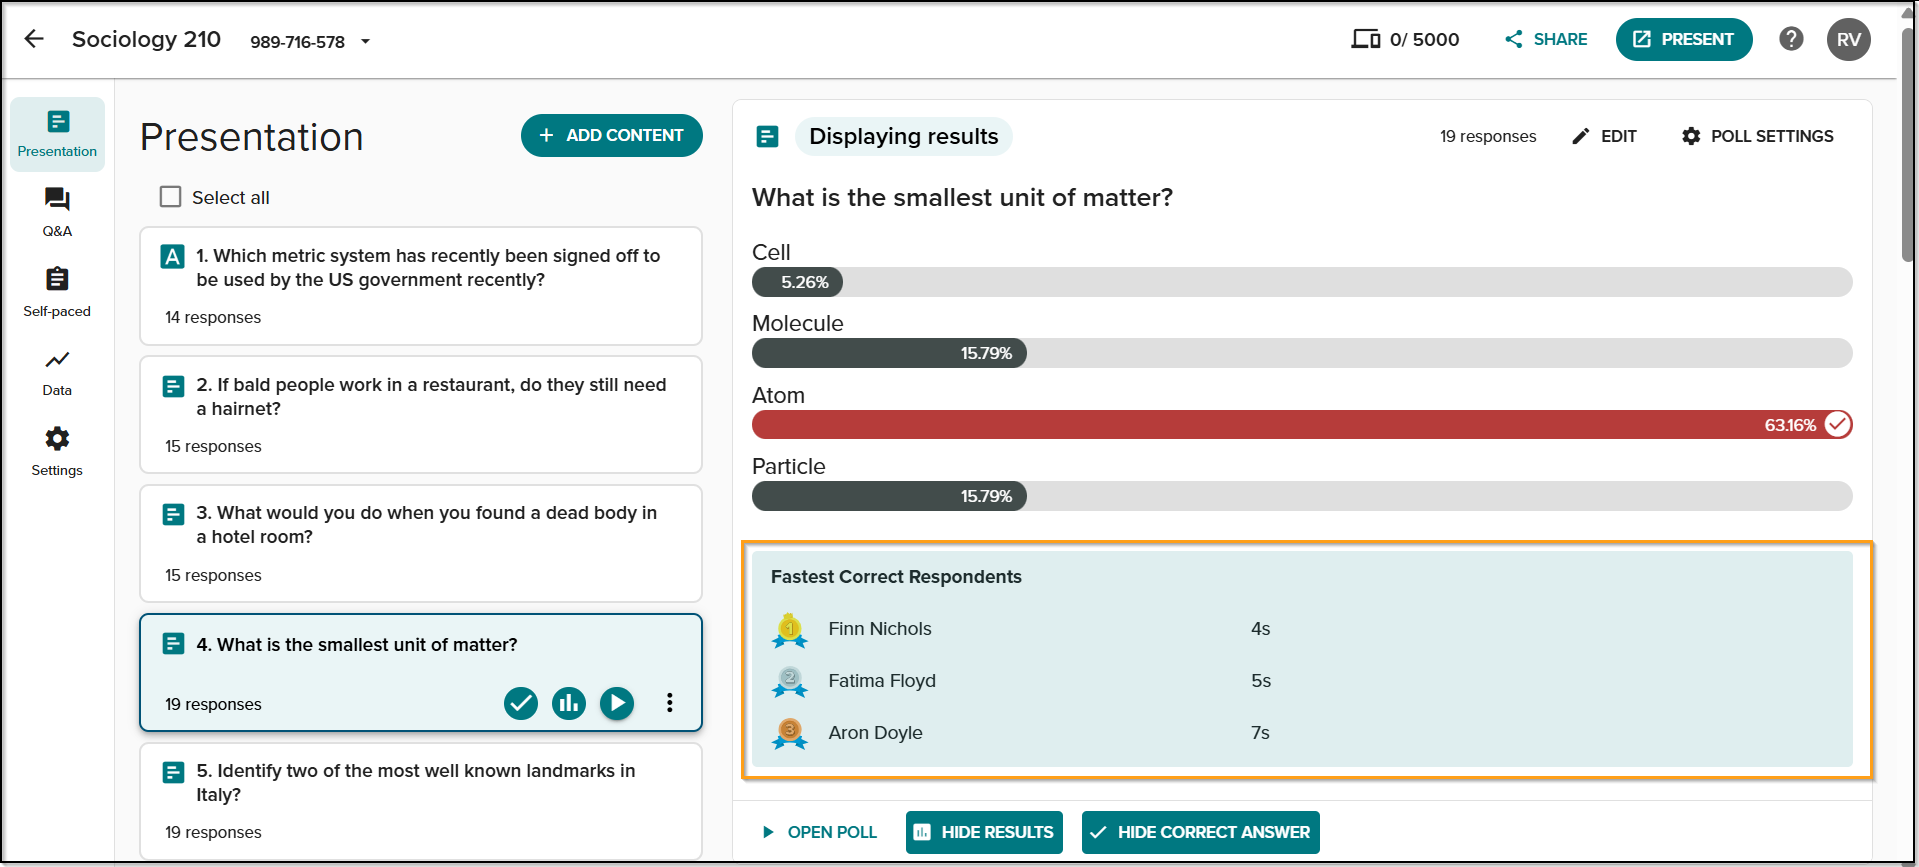Open the RV user profile avatar

[x=1849, y=39]
